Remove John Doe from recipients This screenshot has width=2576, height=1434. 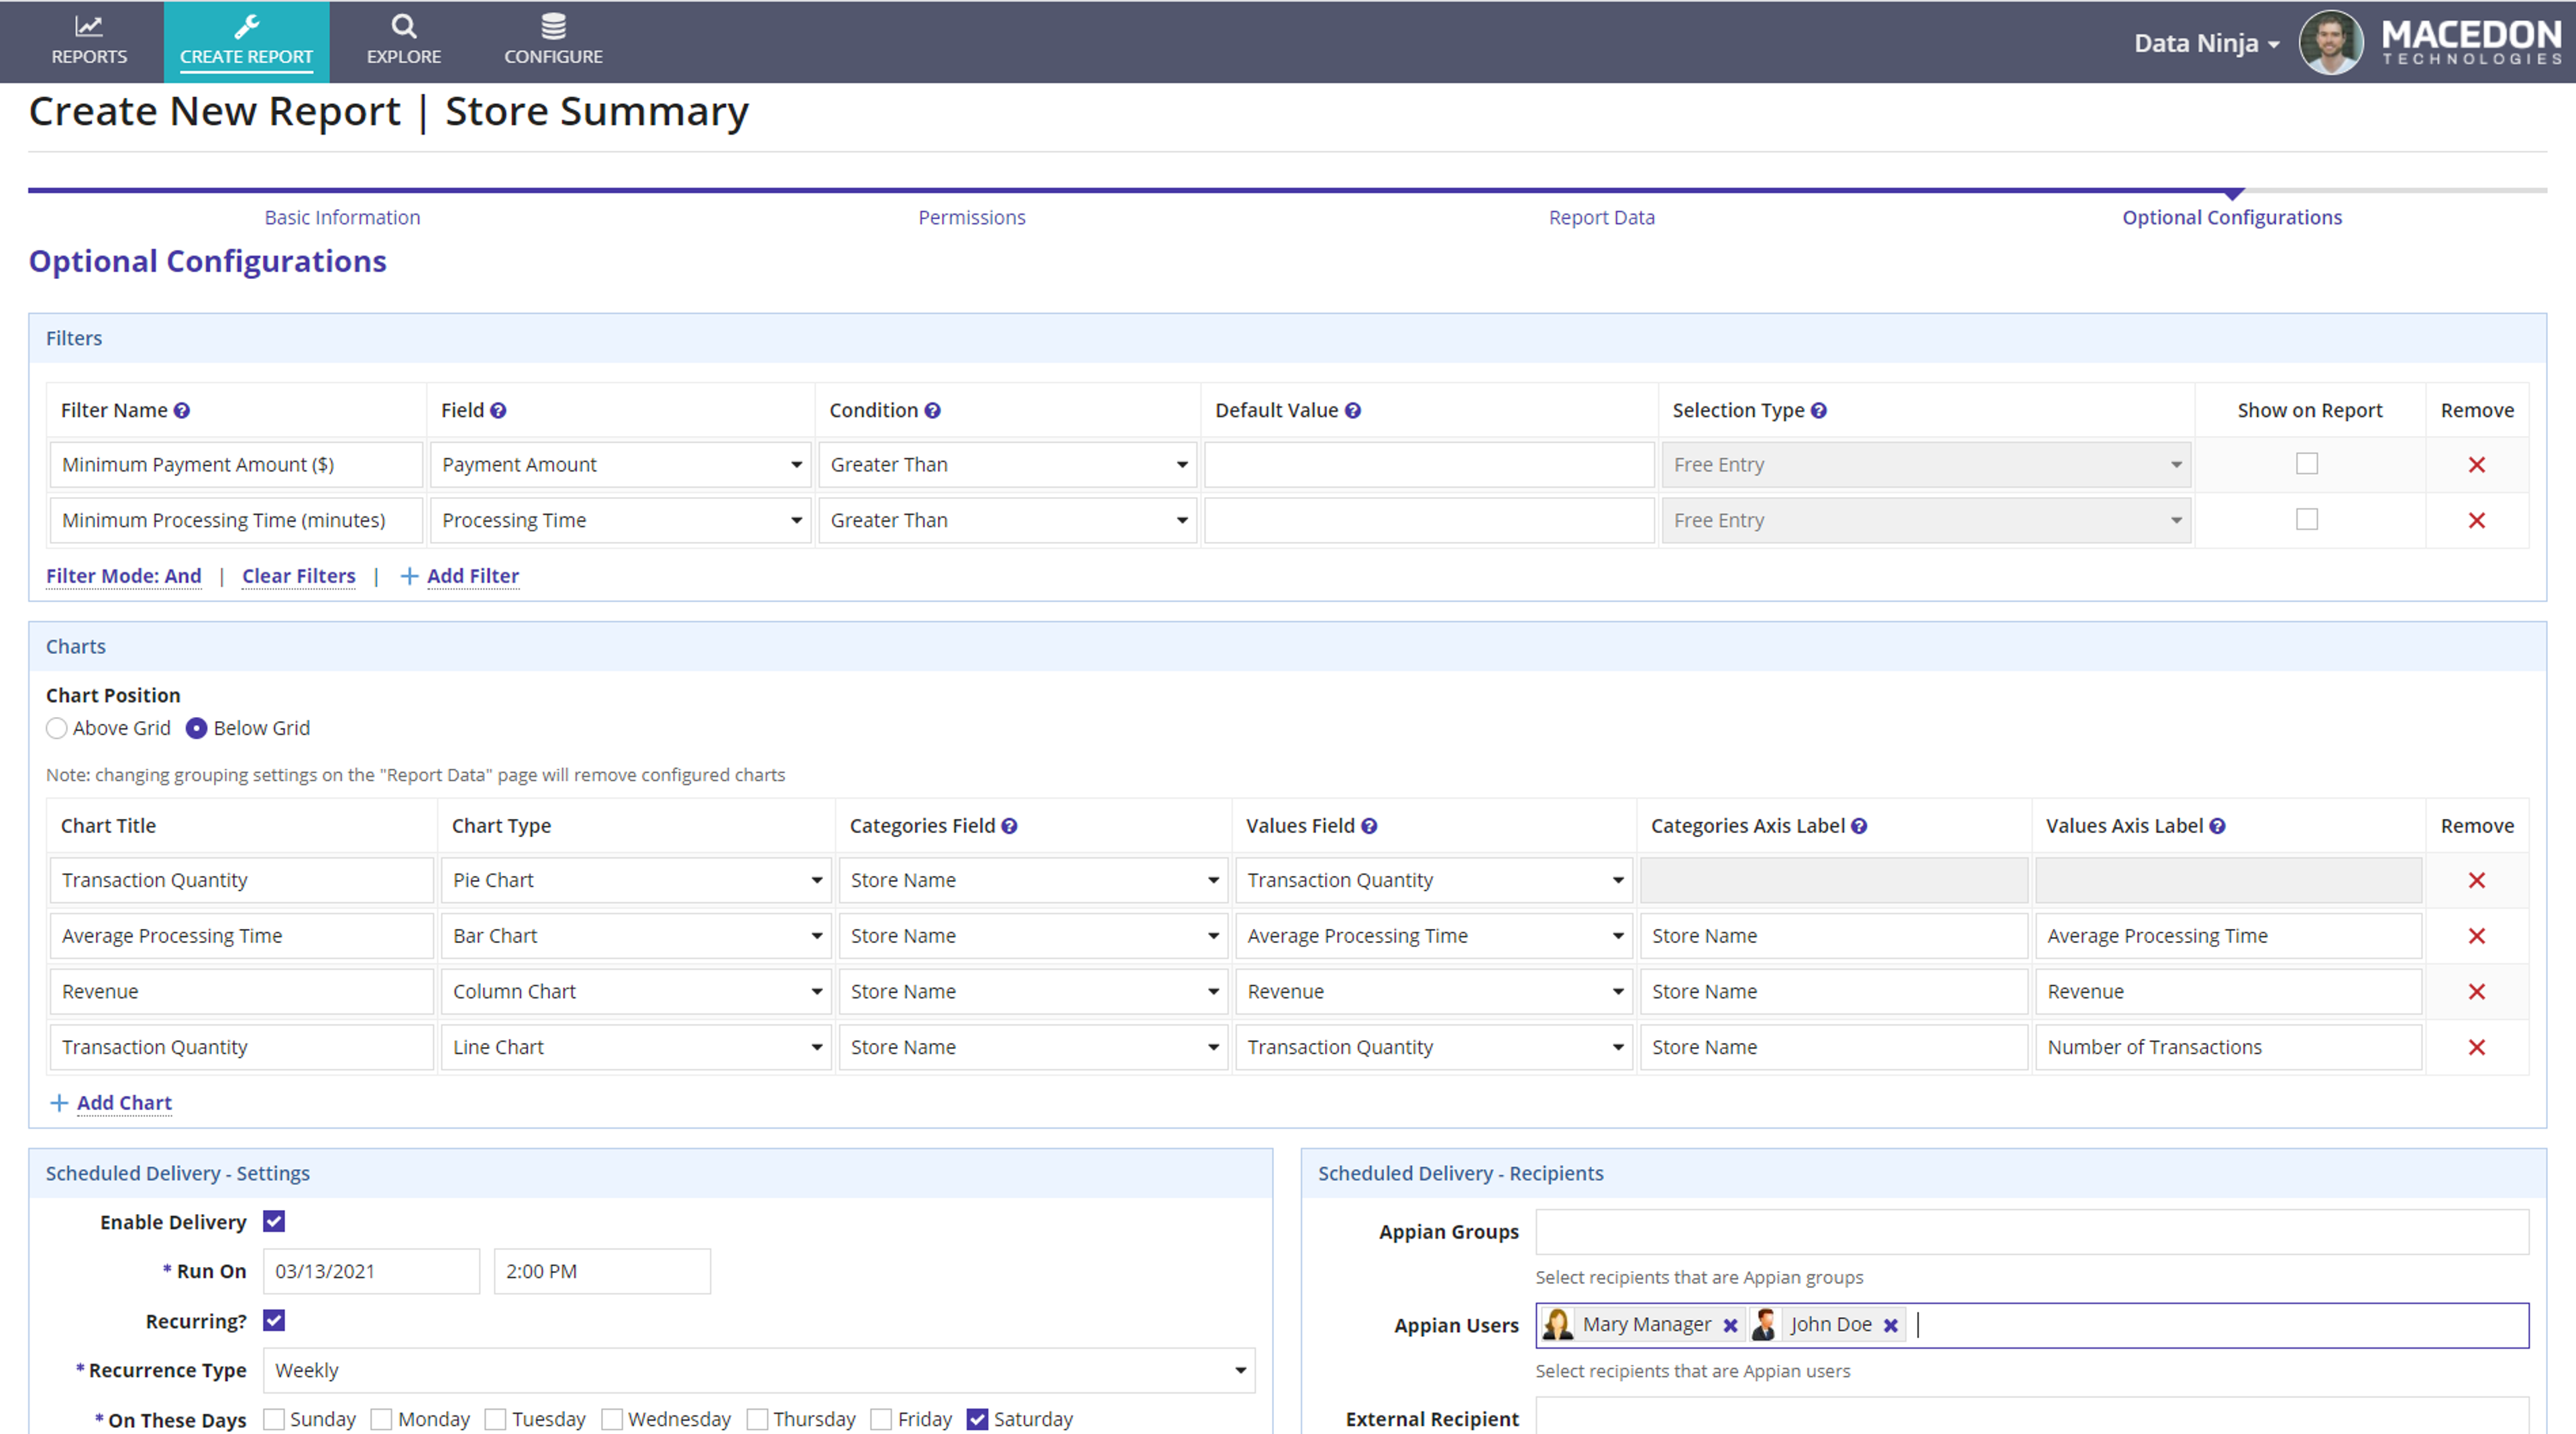[x=1890, y=1325]
